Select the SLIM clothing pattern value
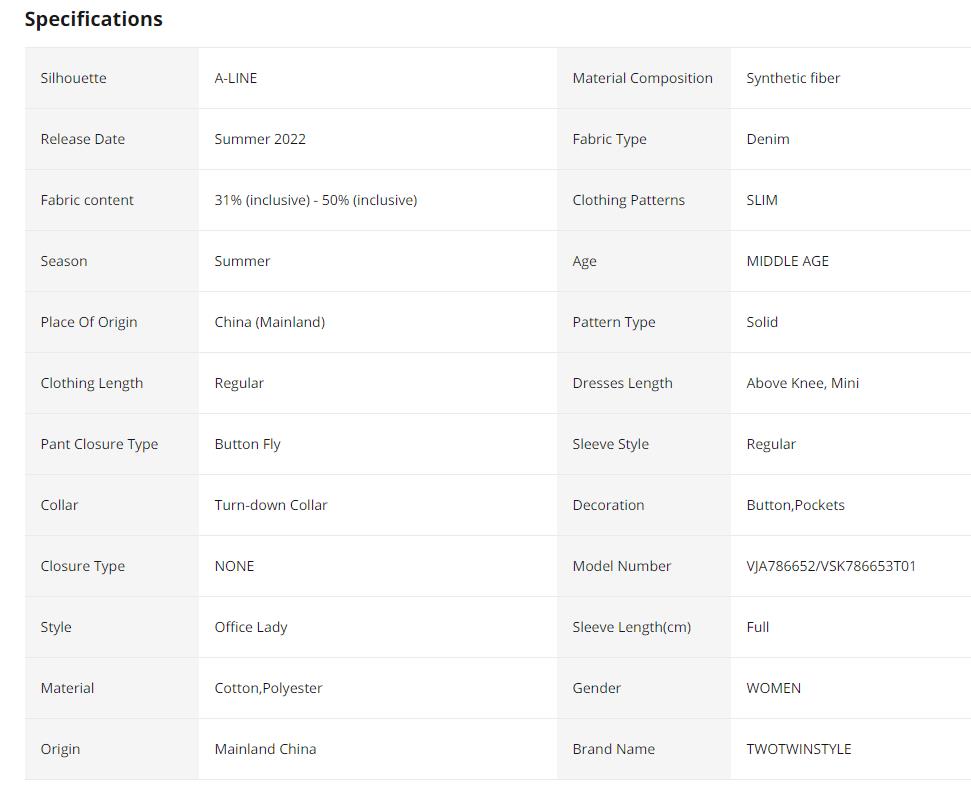Image resolution: width=971 pixels, height=791 pixels. 761,200
